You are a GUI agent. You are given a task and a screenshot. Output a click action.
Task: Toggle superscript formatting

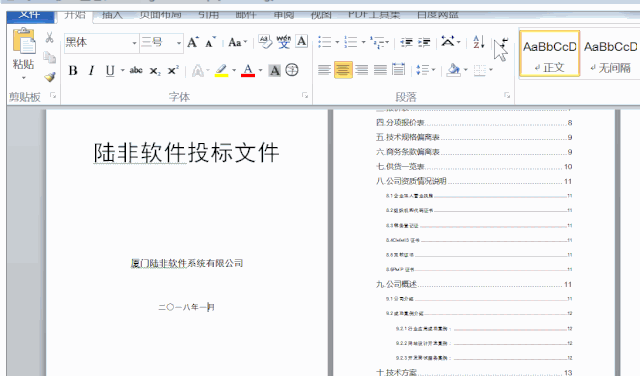[x=173, y=70]
